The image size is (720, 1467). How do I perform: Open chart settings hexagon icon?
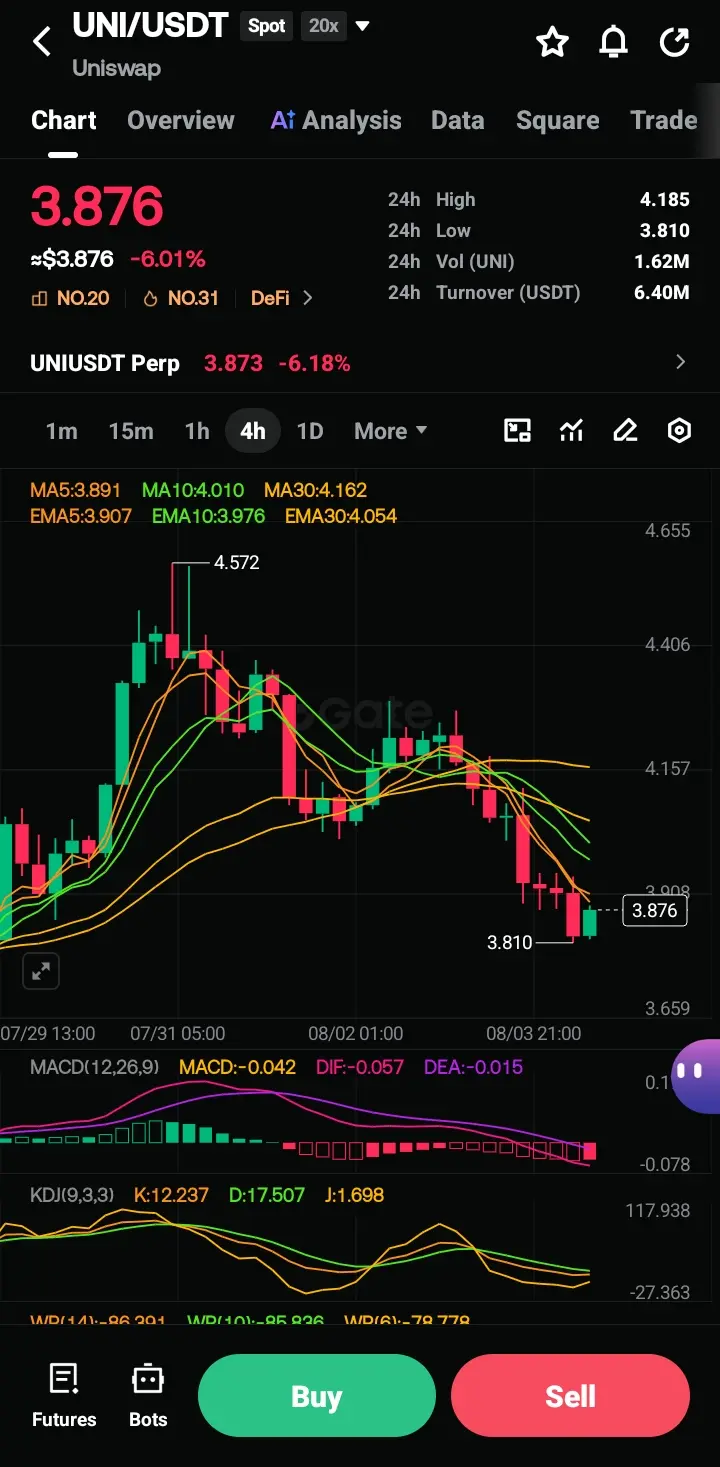(x=679, y=431)
